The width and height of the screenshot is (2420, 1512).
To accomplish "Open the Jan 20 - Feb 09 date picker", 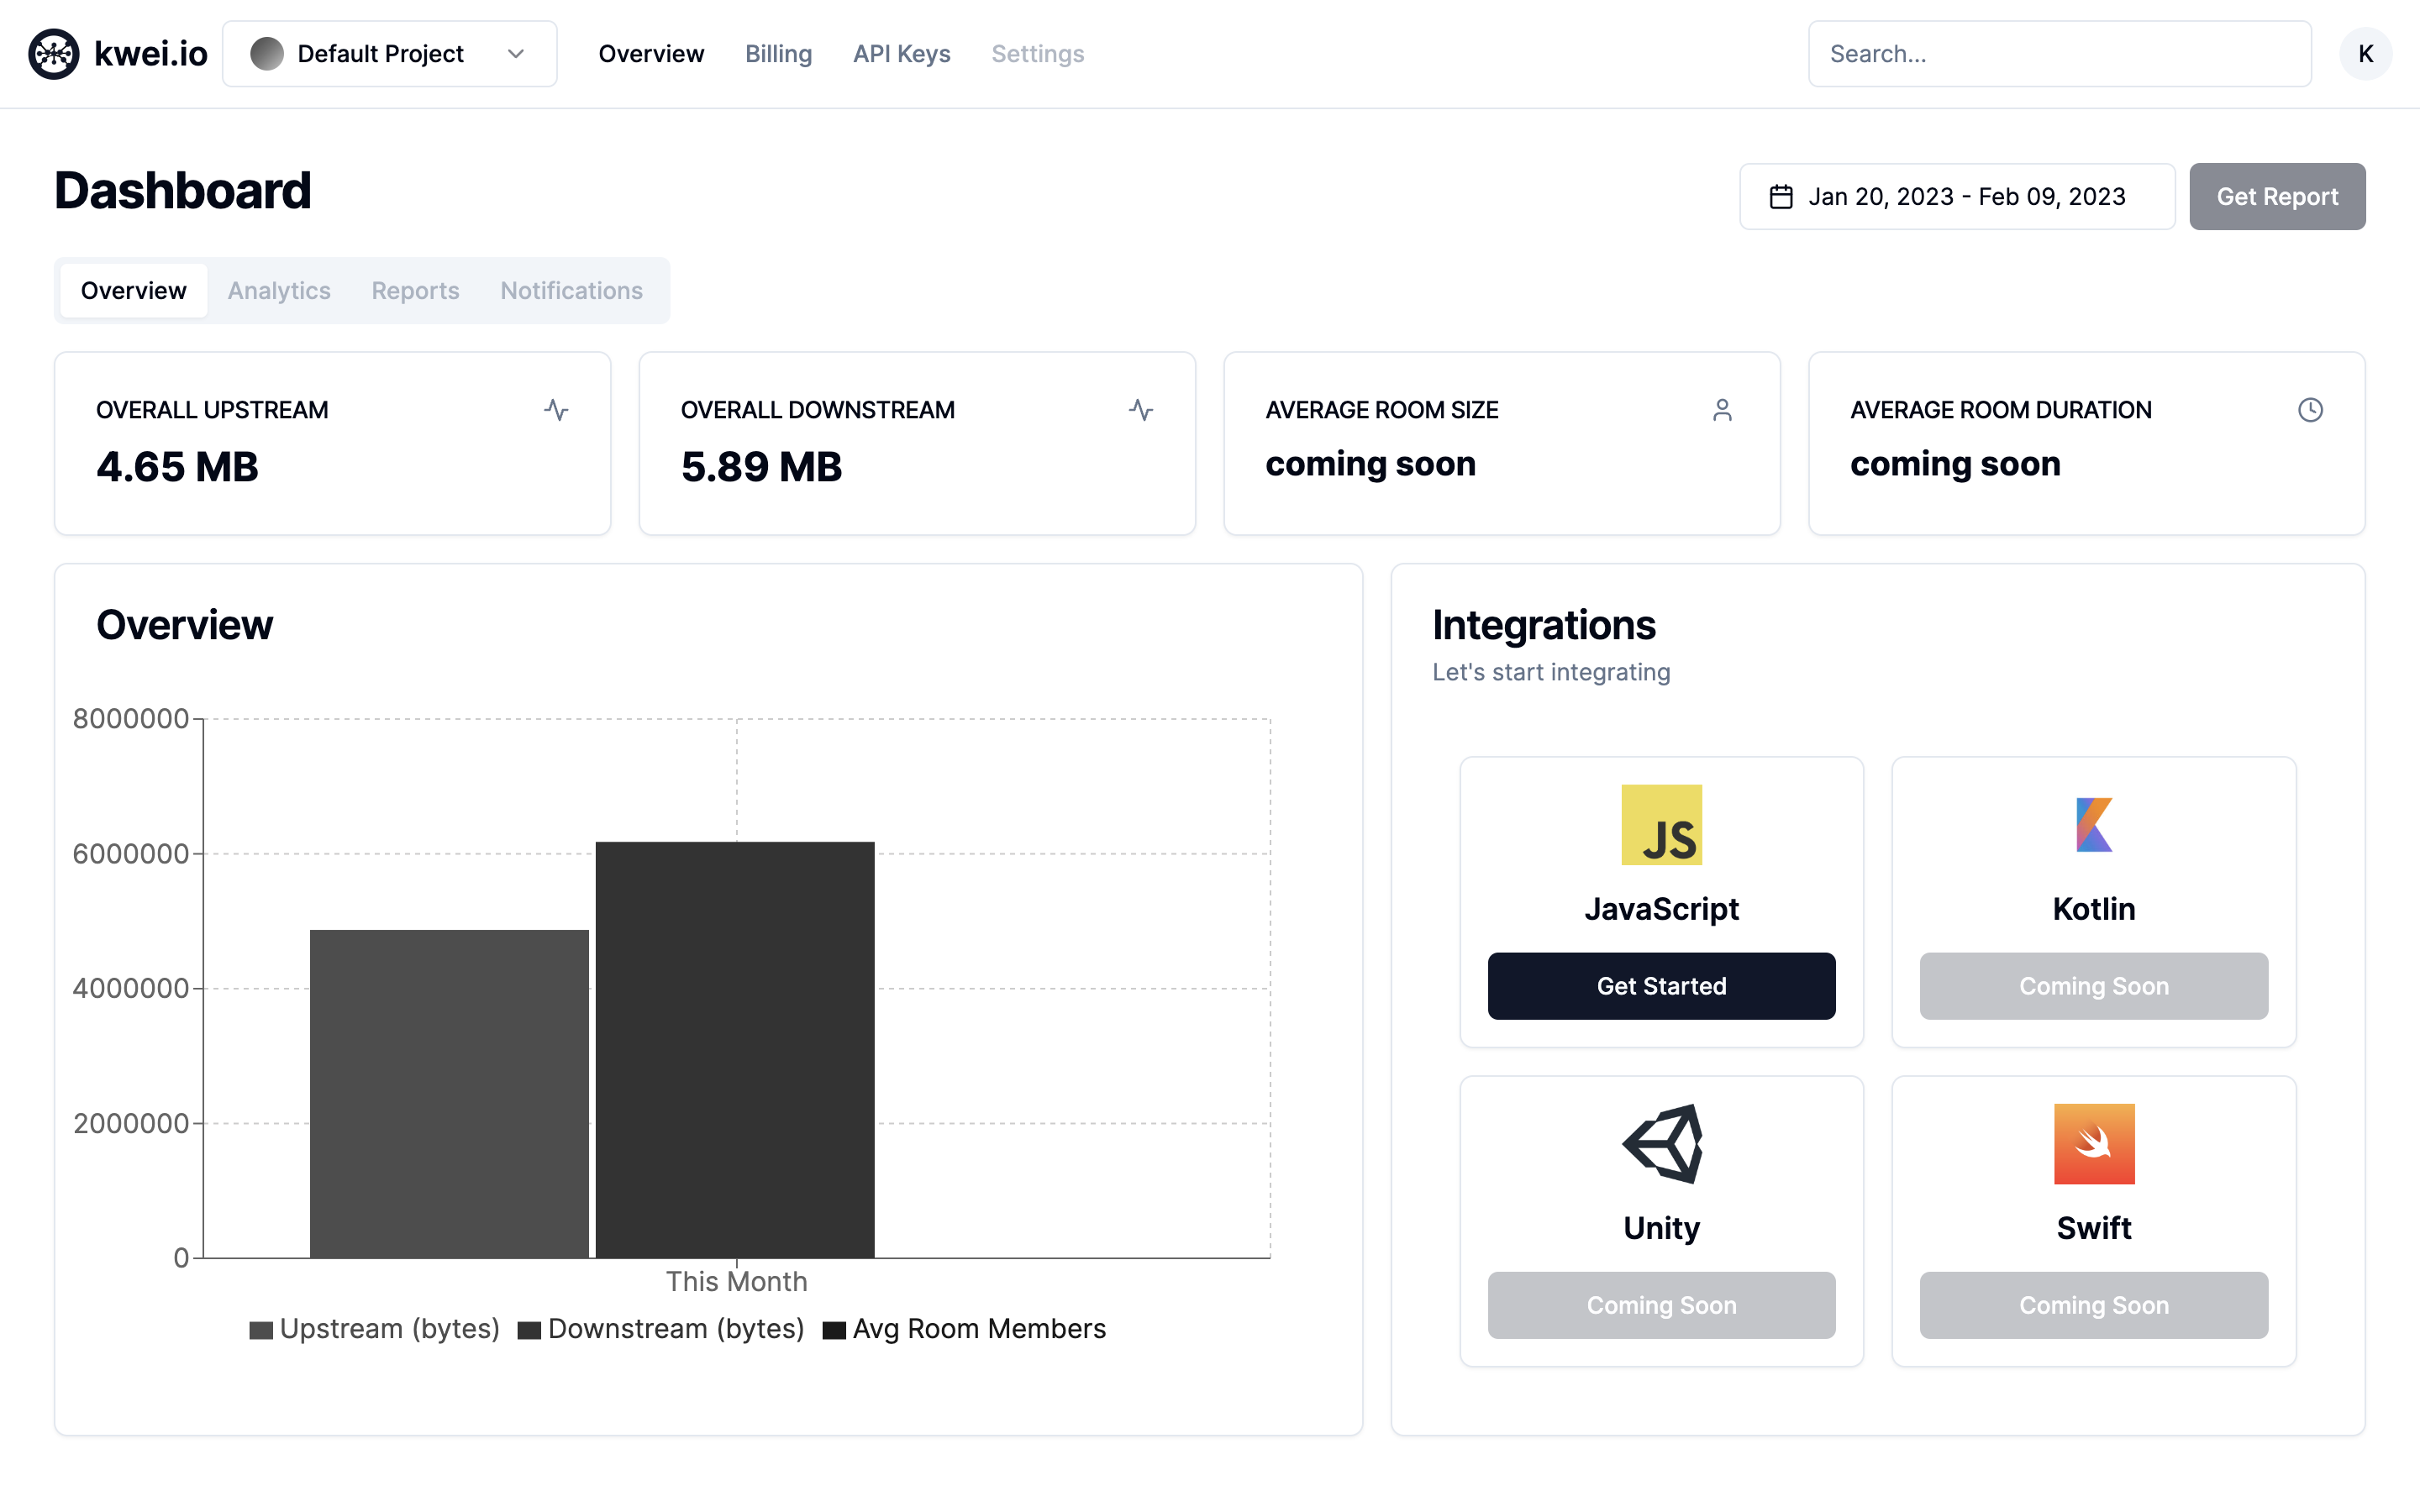I will (1957, 197).
